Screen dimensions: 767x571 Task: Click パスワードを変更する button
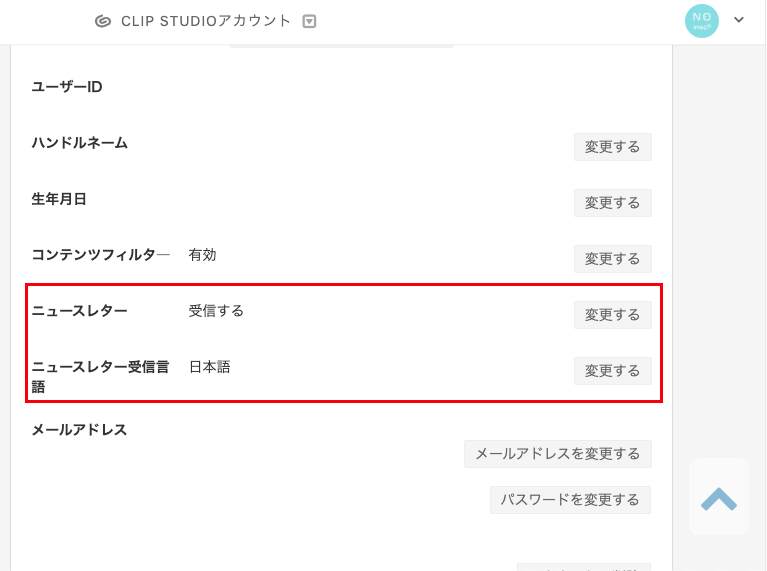point(570,500)
